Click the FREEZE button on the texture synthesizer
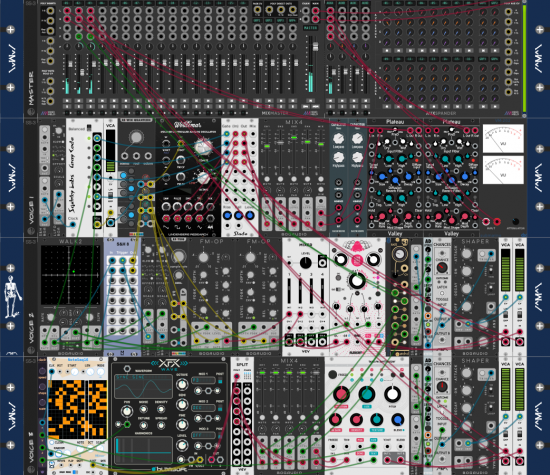Viewport: 550px width, 475px height. click(x=332, y=374)
